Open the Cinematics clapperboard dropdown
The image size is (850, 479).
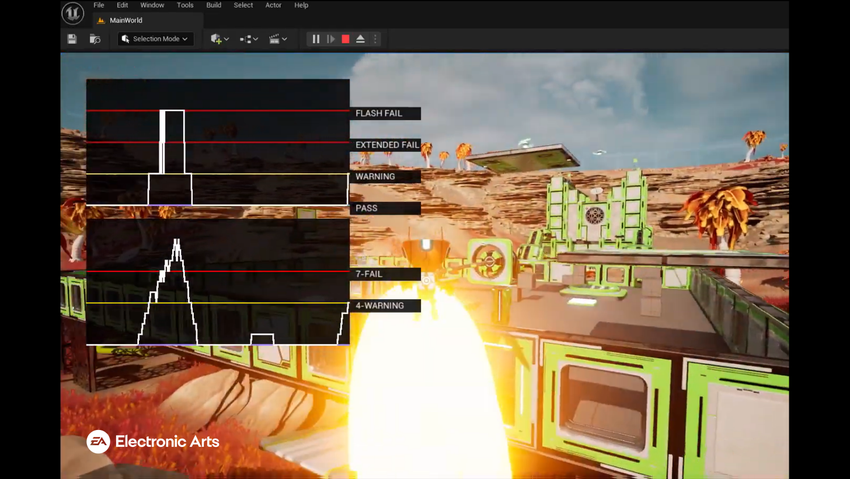278,39
